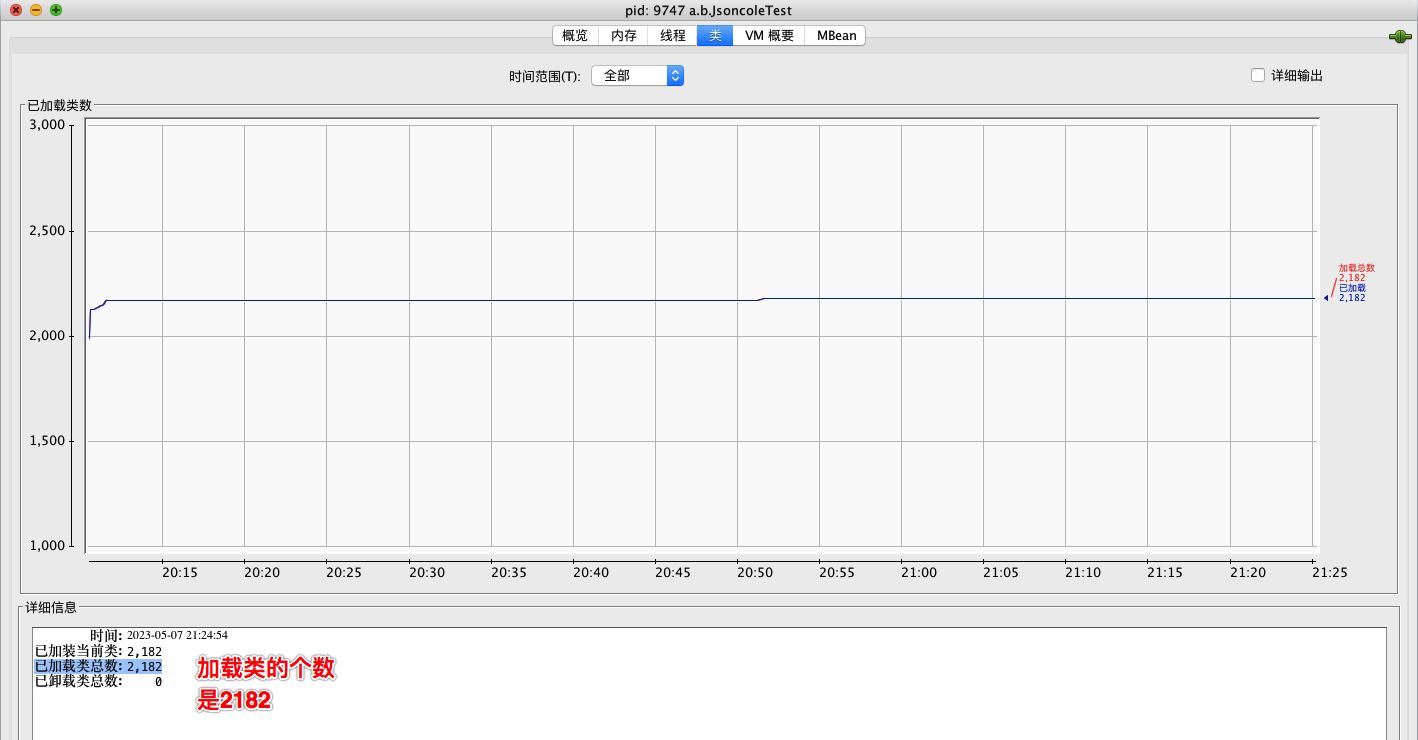
Task: Click the 21:00 time axis label
Action: 919,573
